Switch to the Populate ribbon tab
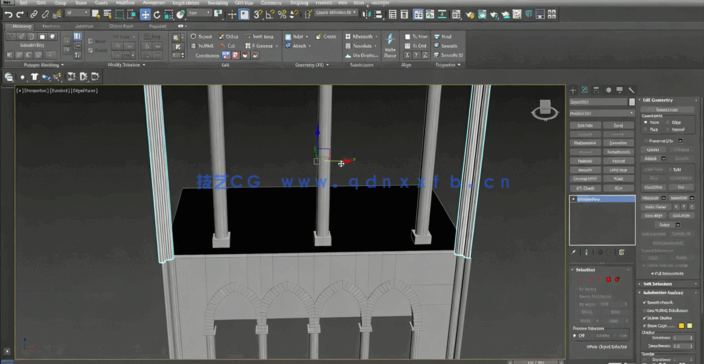704x364 pixels. click(158, 26)
